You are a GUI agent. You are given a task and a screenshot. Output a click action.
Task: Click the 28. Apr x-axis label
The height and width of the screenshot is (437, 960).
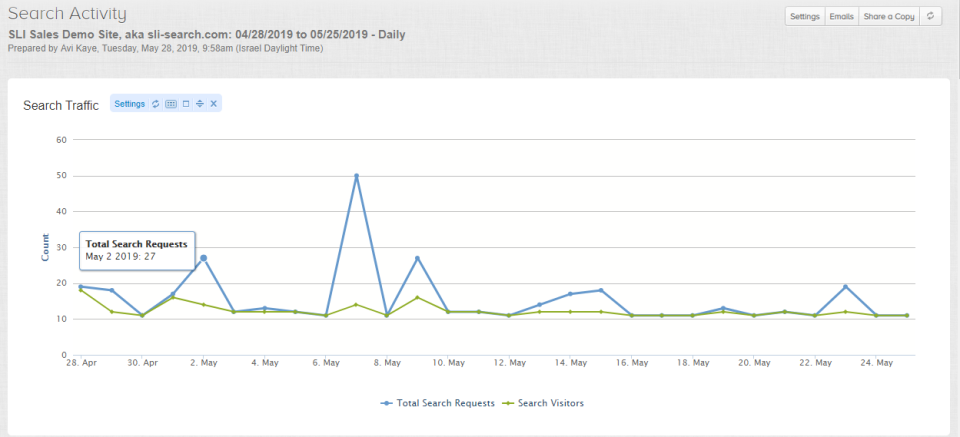(81, 363)
